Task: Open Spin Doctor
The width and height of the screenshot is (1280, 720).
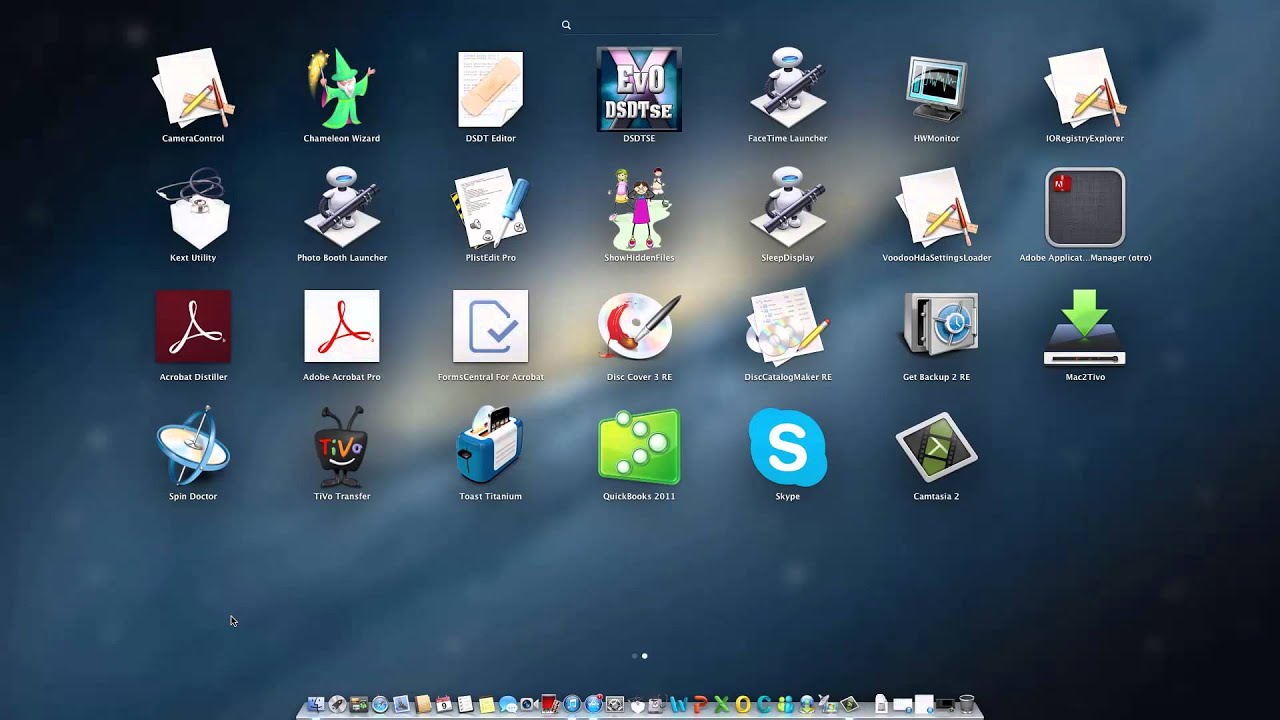Action: click(193, 446)
